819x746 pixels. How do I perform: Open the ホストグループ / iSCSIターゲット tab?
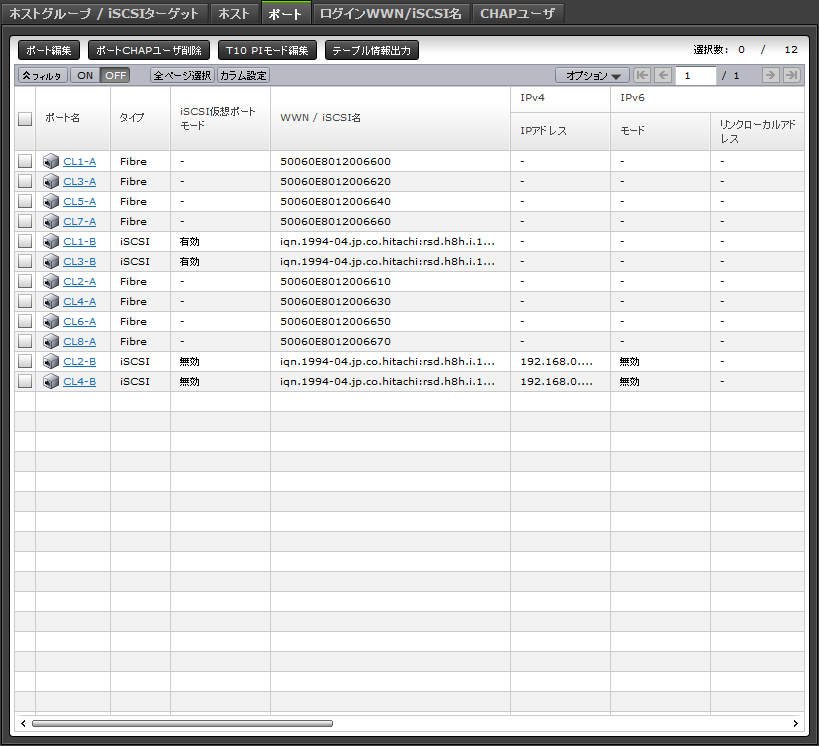click(104, 13)
